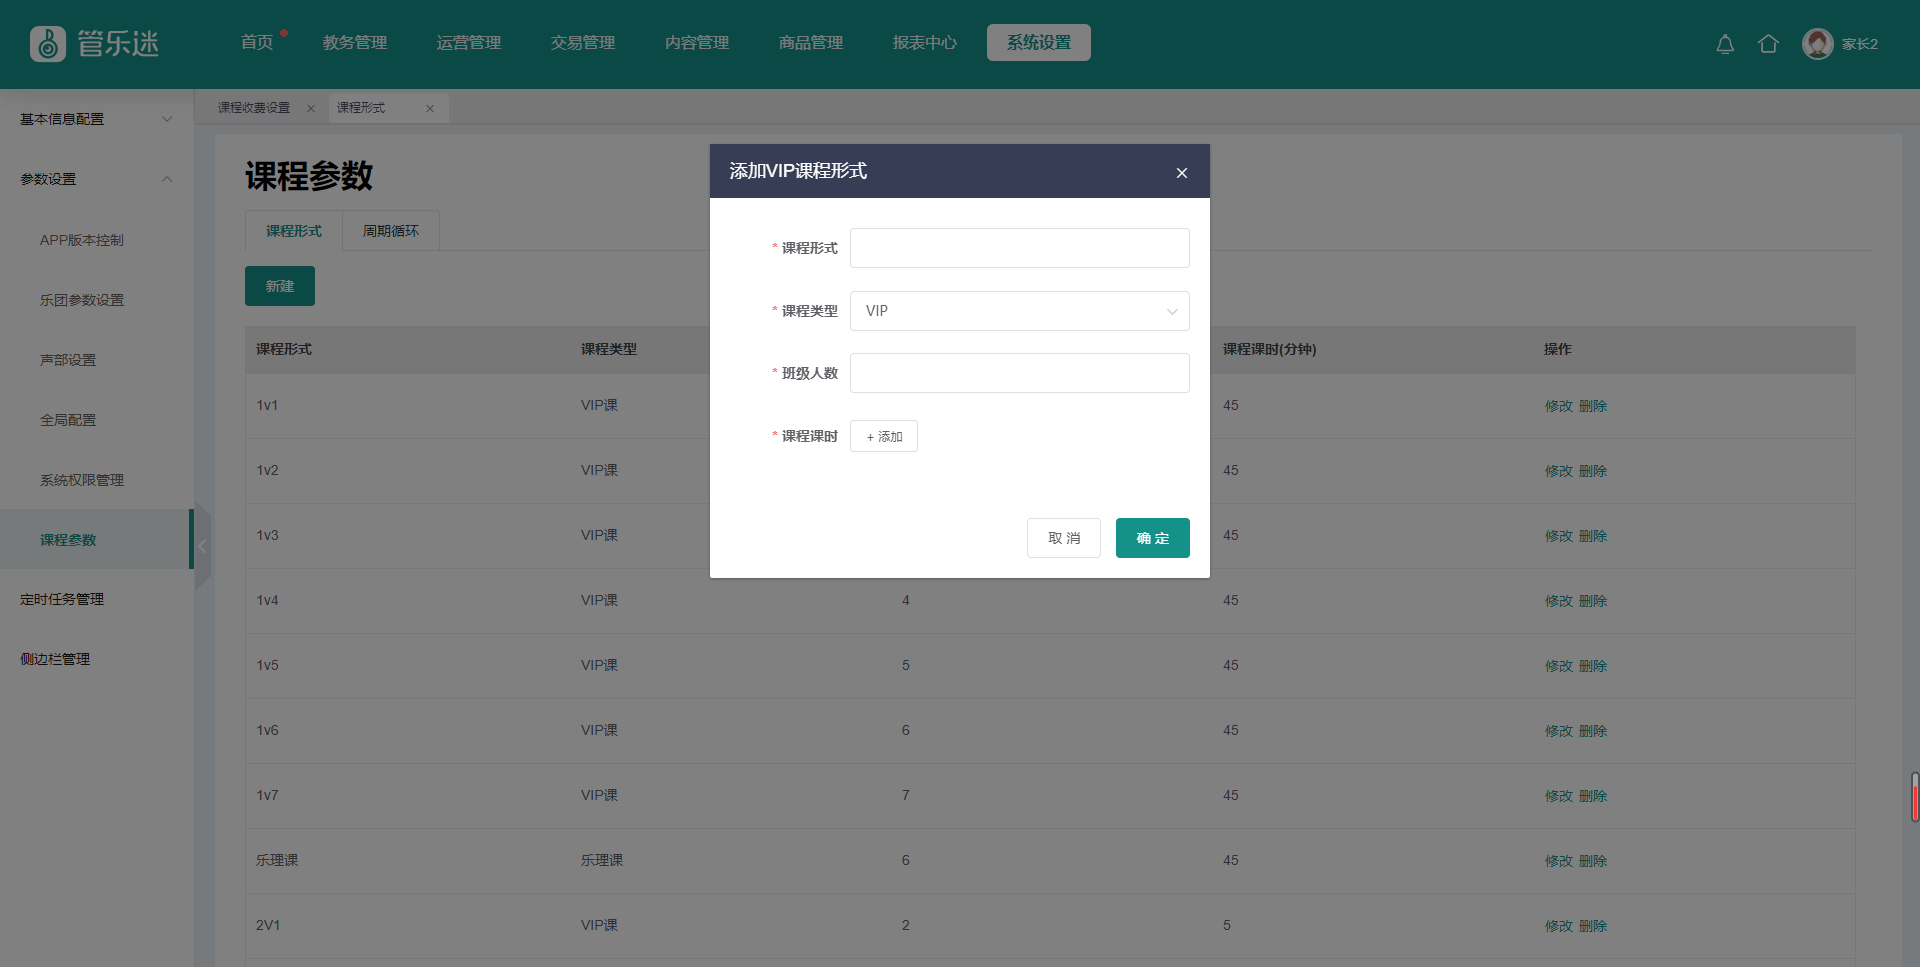Viewport: 1920px width, 967px height.
Task: Click the 班级人数 input field
Action: point(1019,373)
